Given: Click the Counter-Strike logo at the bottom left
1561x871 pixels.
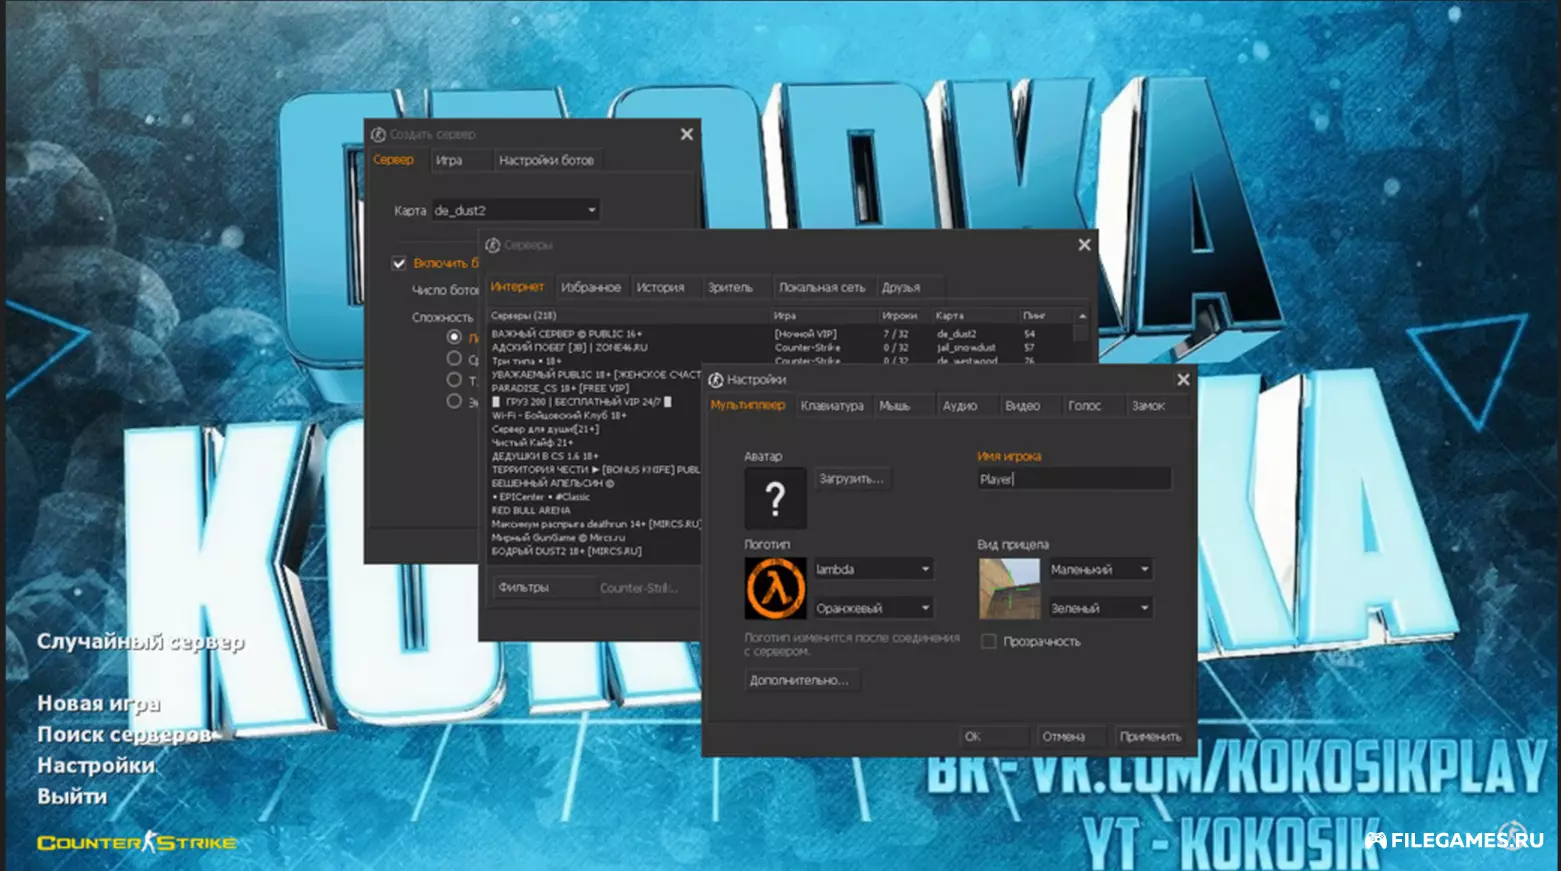Looking at the screenshot, I should tap(137, 842).
